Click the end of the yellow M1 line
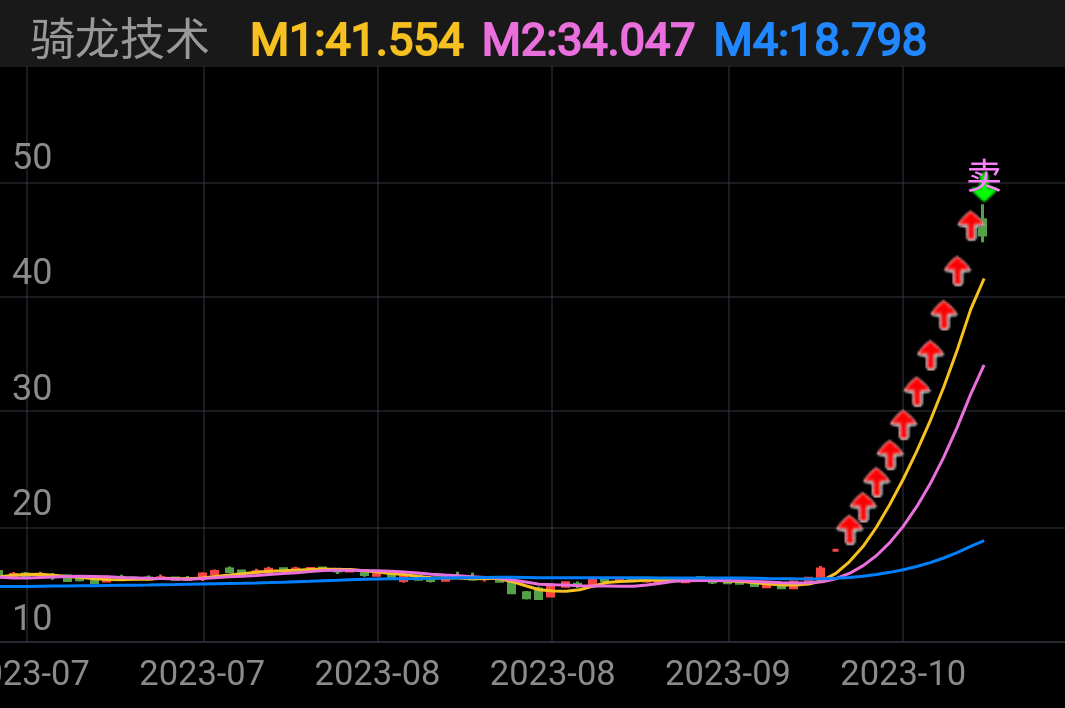1065x708 pixels. 984,280
